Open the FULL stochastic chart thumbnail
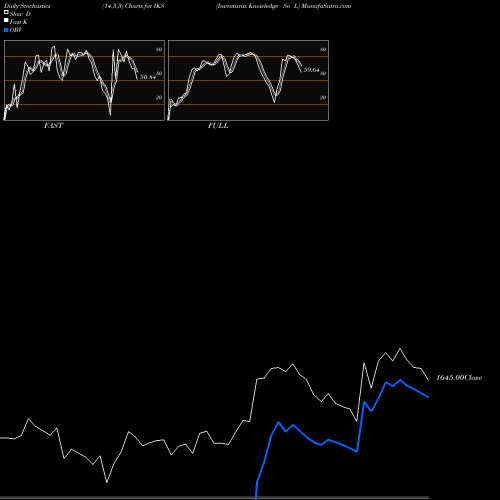This screenshot has height=500, width=500. (x=248, y=80)
